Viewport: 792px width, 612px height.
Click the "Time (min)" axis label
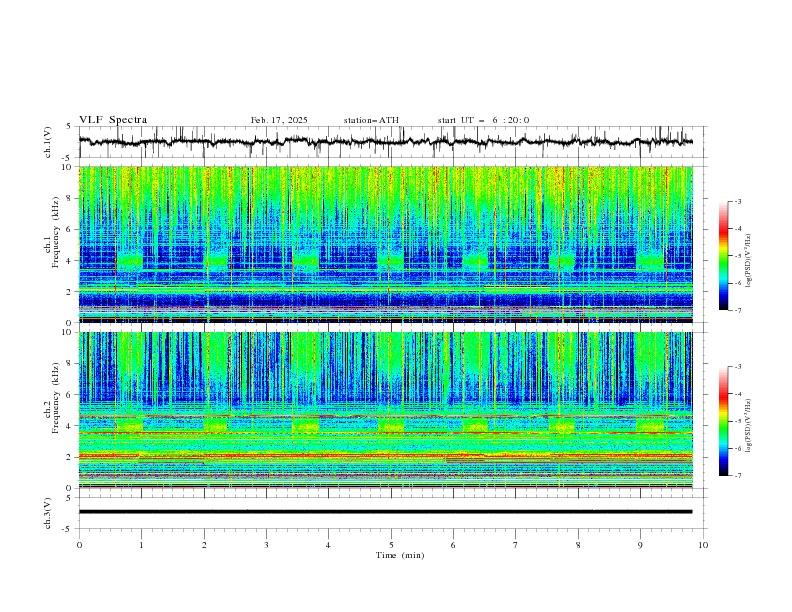pos(400,555)
